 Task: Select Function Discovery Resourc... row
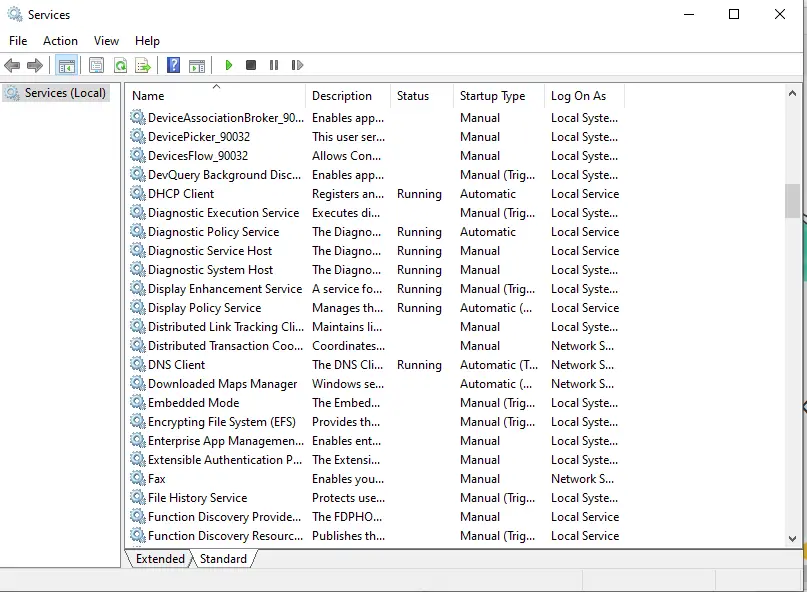click(x=375, y=536)
